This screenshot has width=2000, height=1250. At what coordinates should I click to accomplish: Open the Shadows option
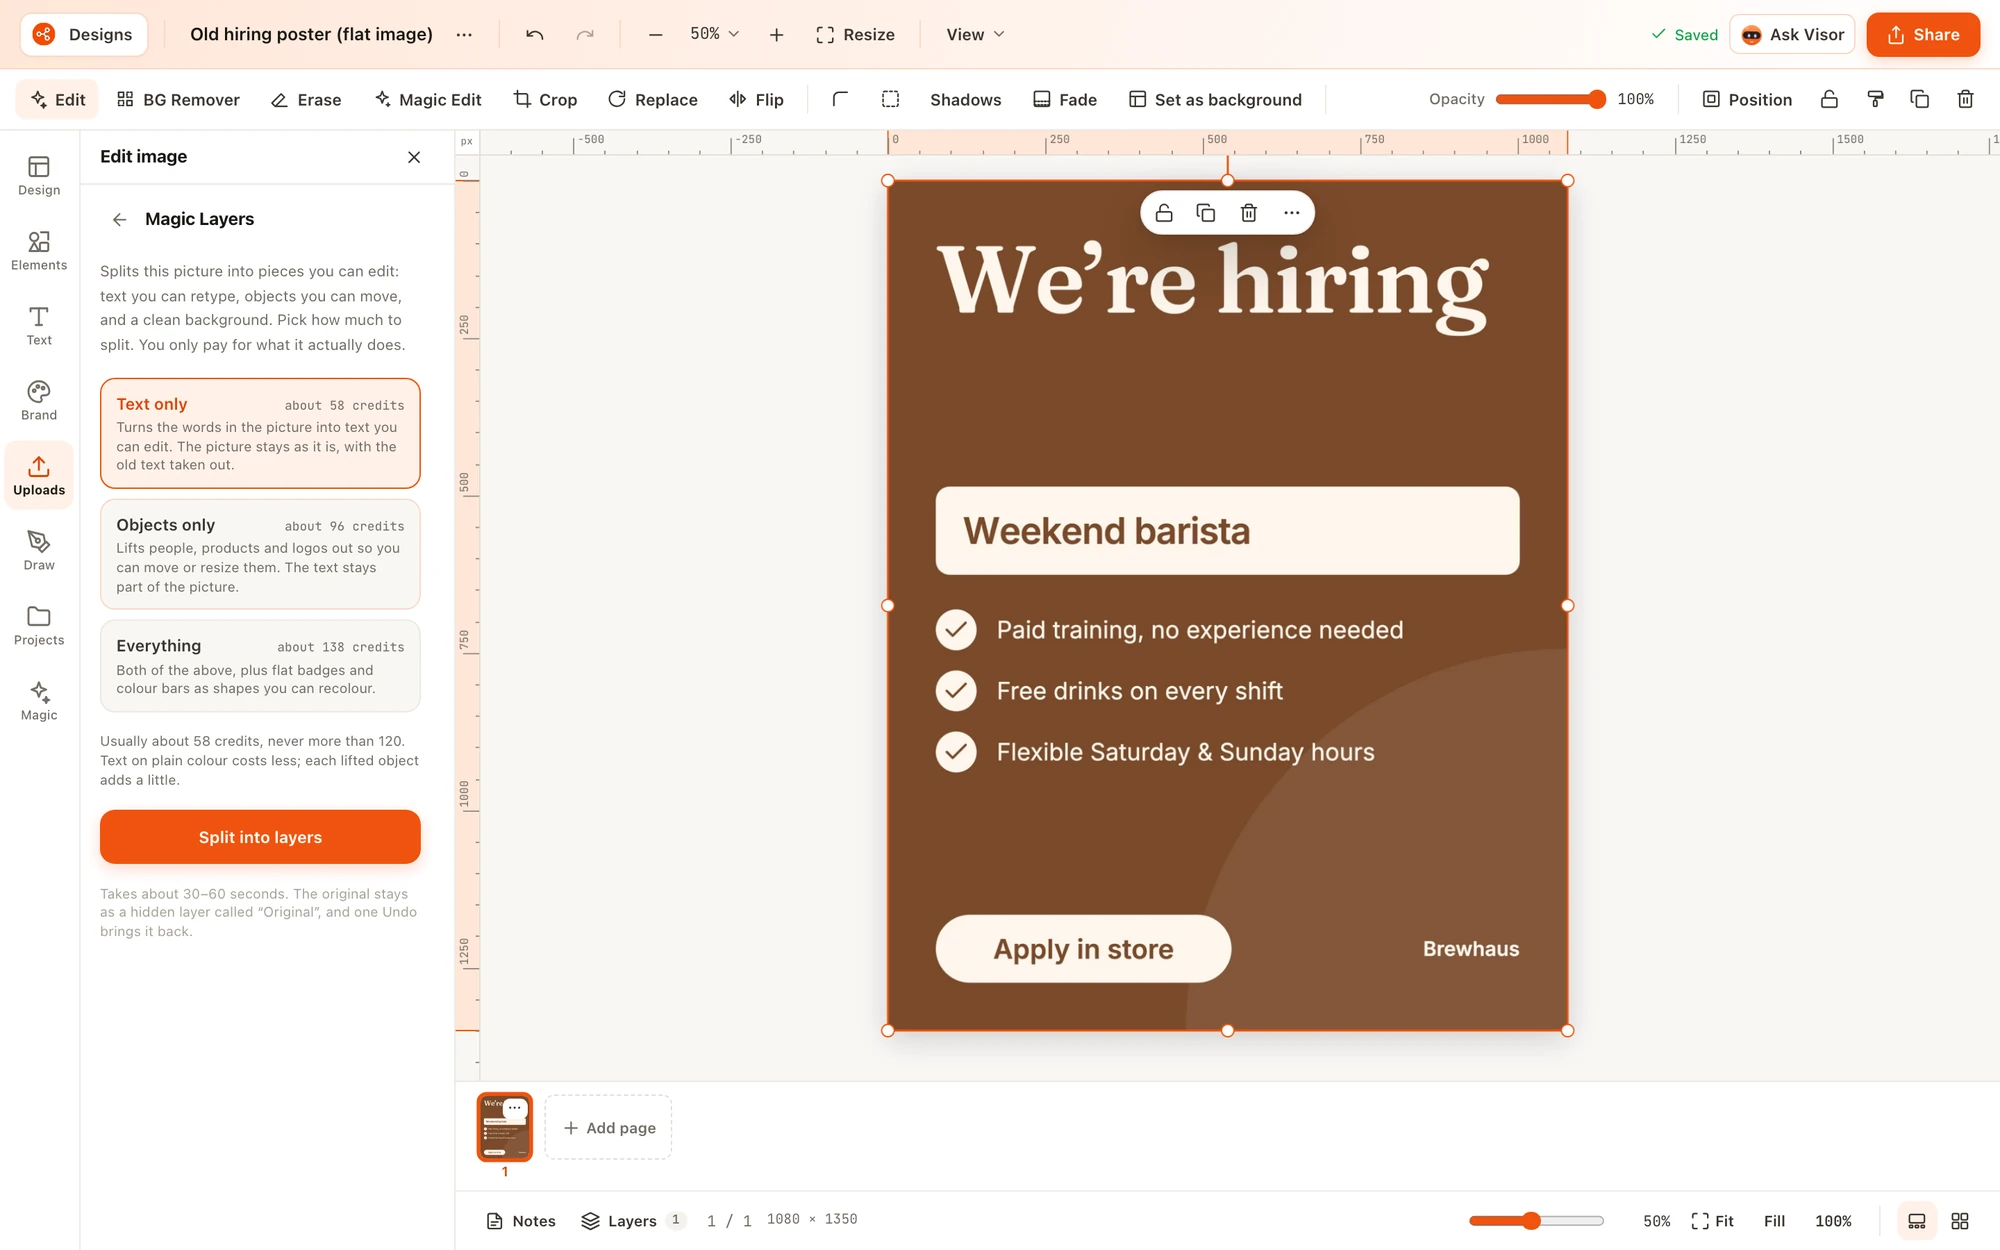click(x=965, y=99)
